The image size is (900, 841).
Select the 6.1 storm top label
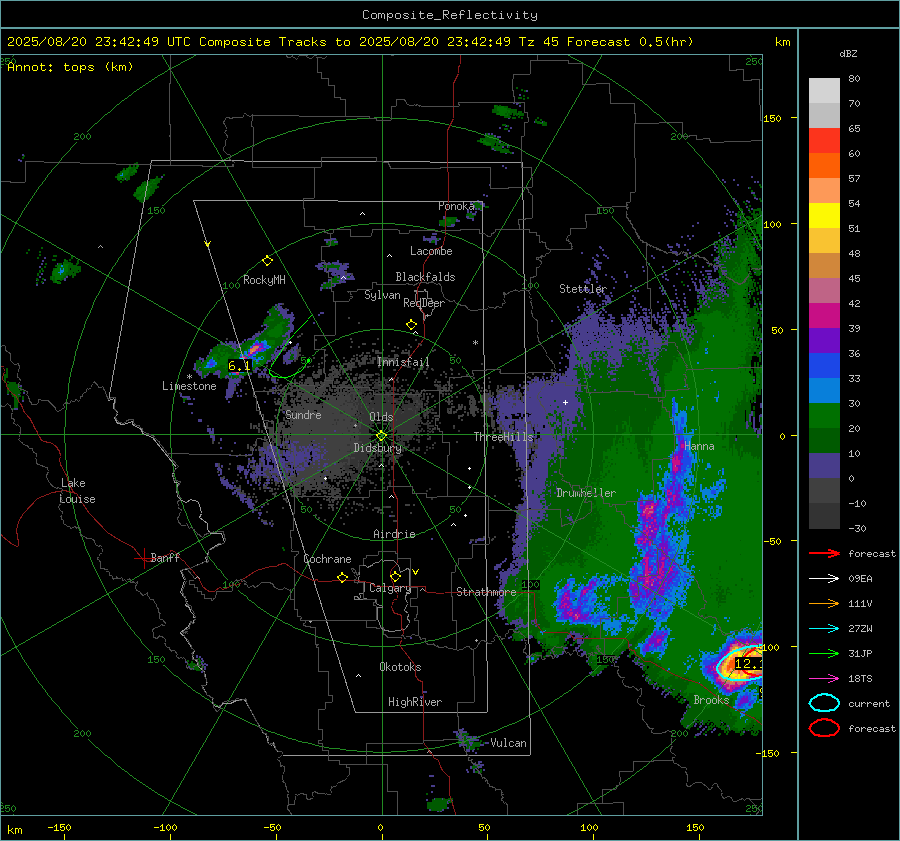(239, 366)
